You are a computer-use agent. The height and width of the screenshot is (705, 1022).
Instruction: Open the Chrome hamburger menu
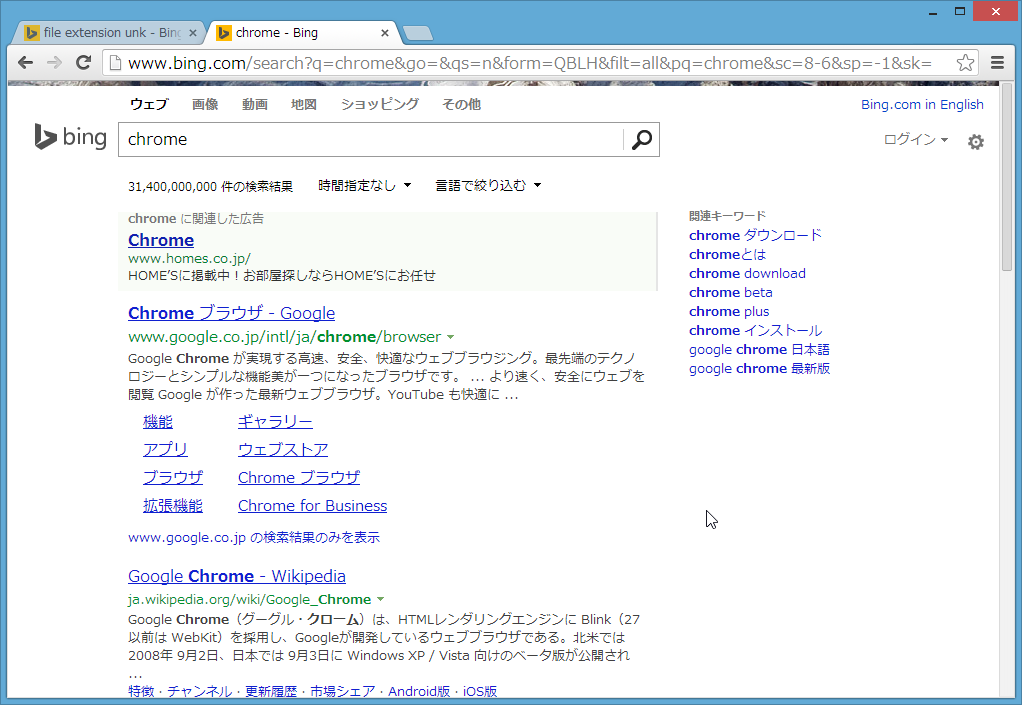tap(997, 63)
